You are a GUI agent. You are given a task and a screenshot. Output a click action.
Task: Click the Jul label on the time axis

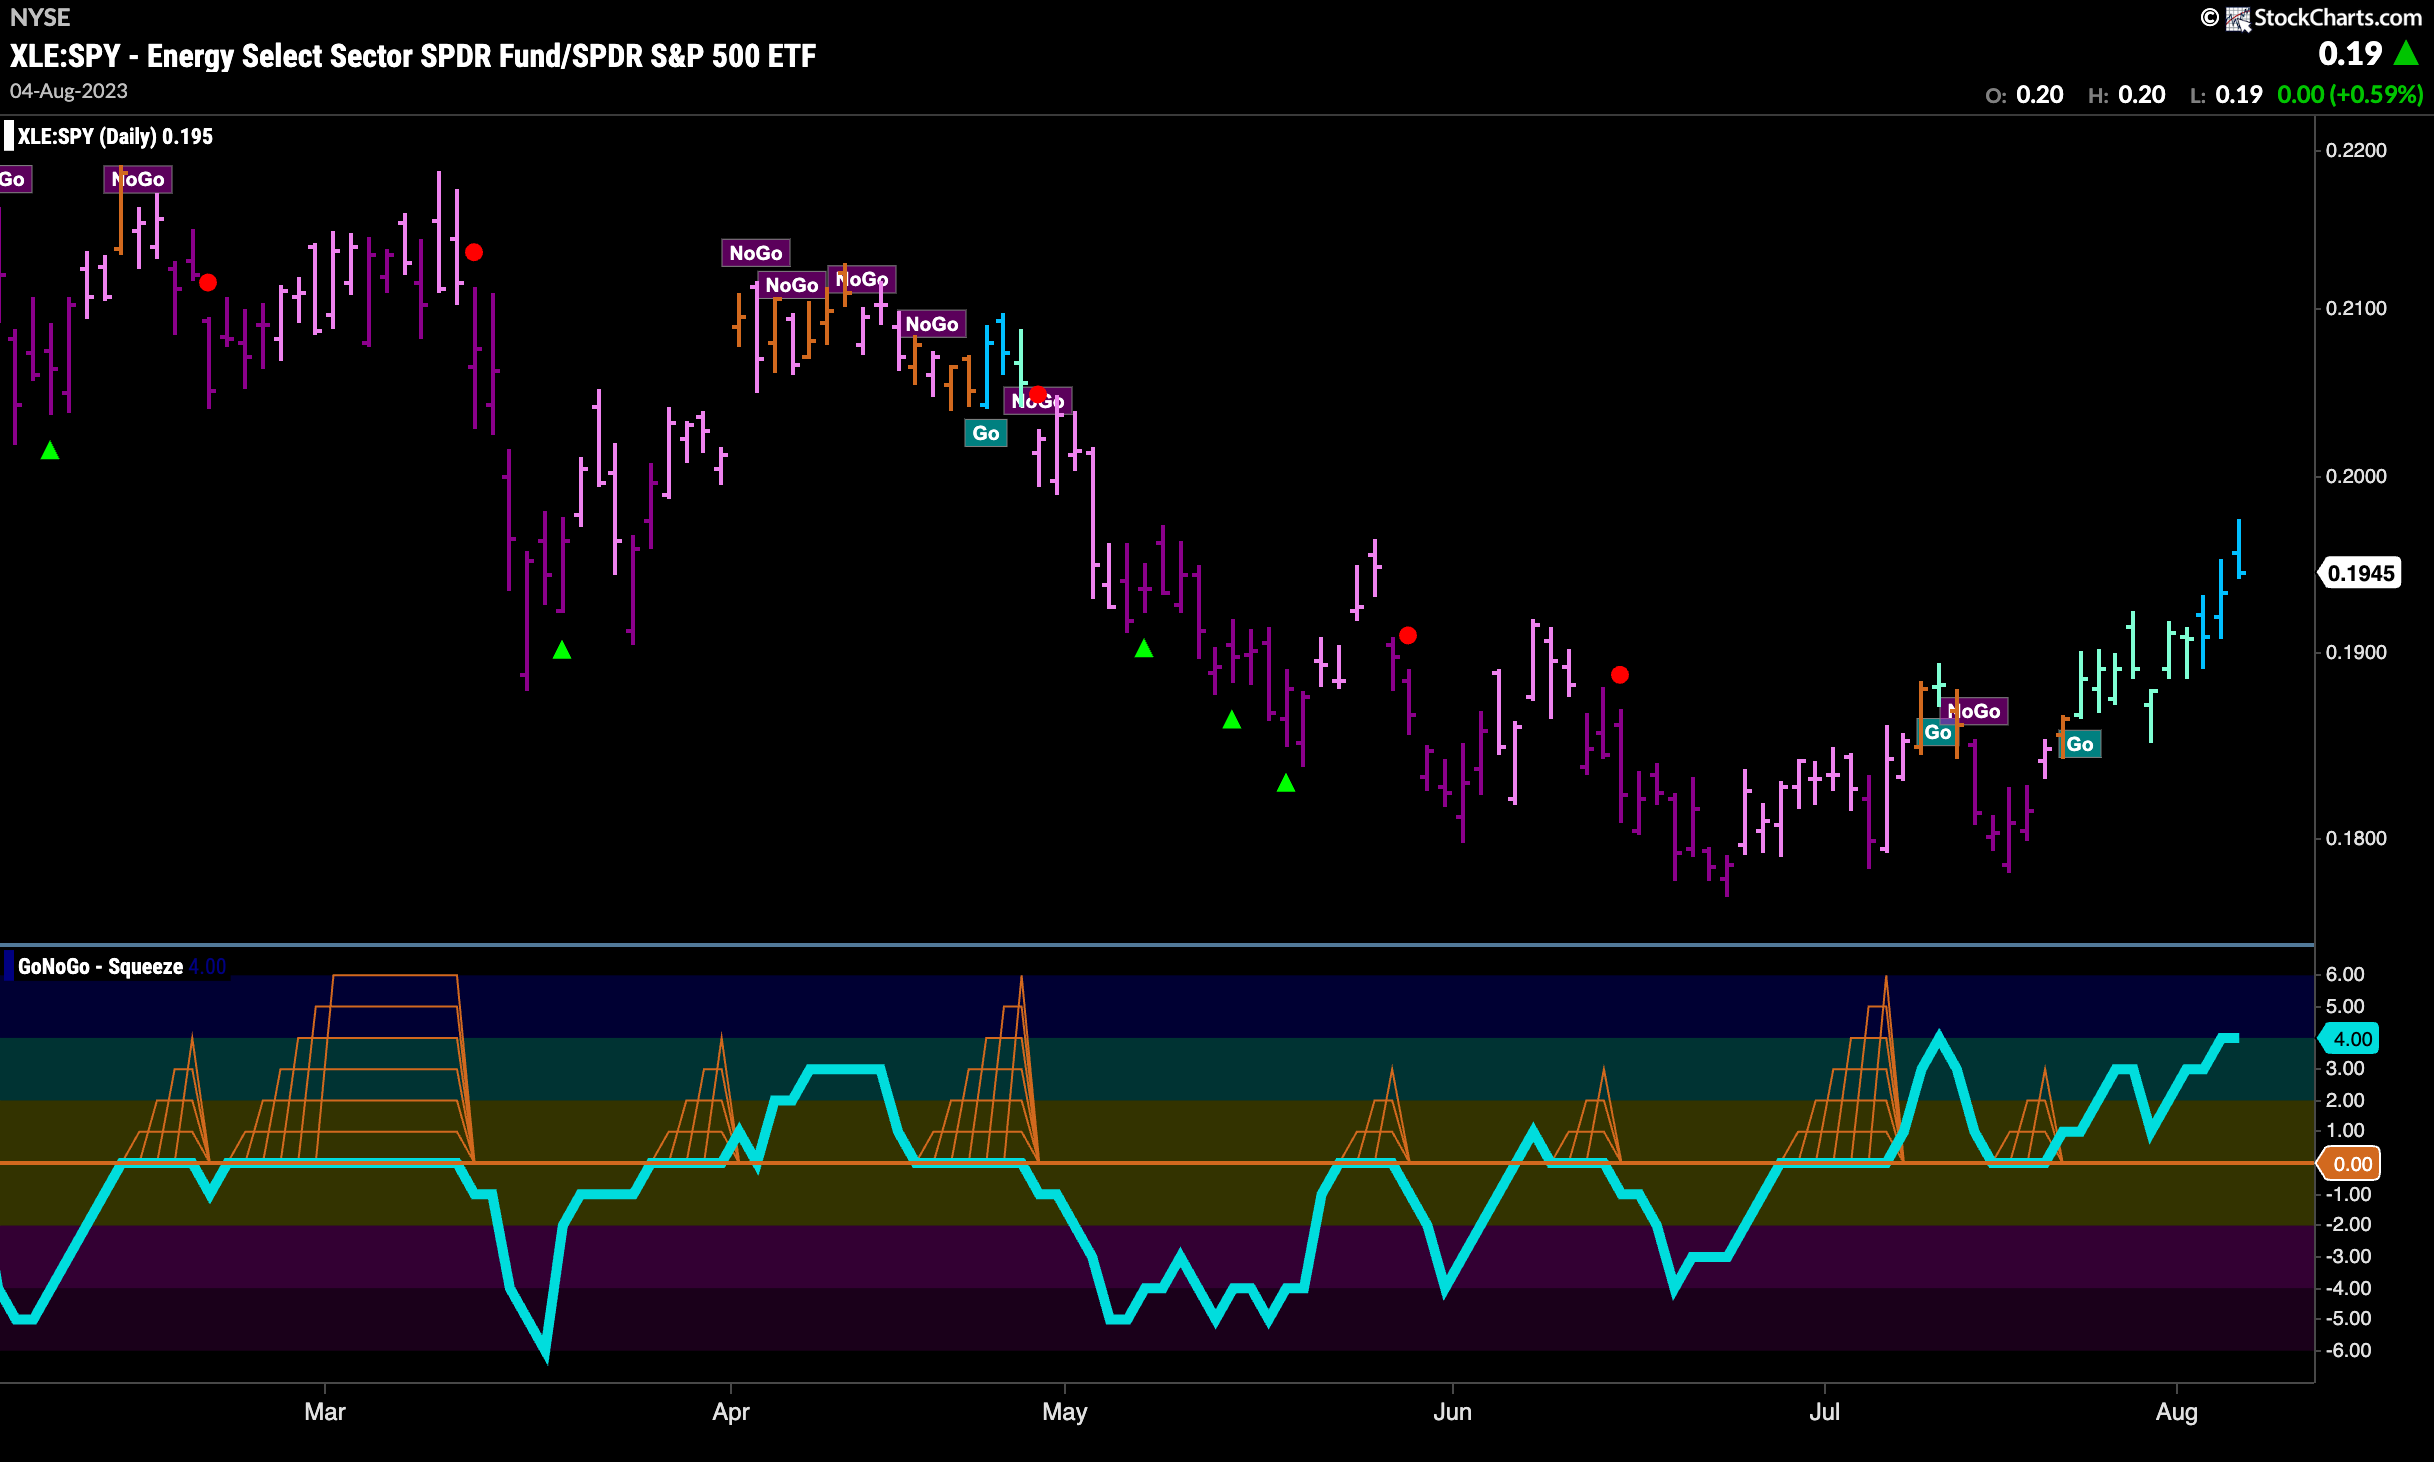tap(1825, 1411)
